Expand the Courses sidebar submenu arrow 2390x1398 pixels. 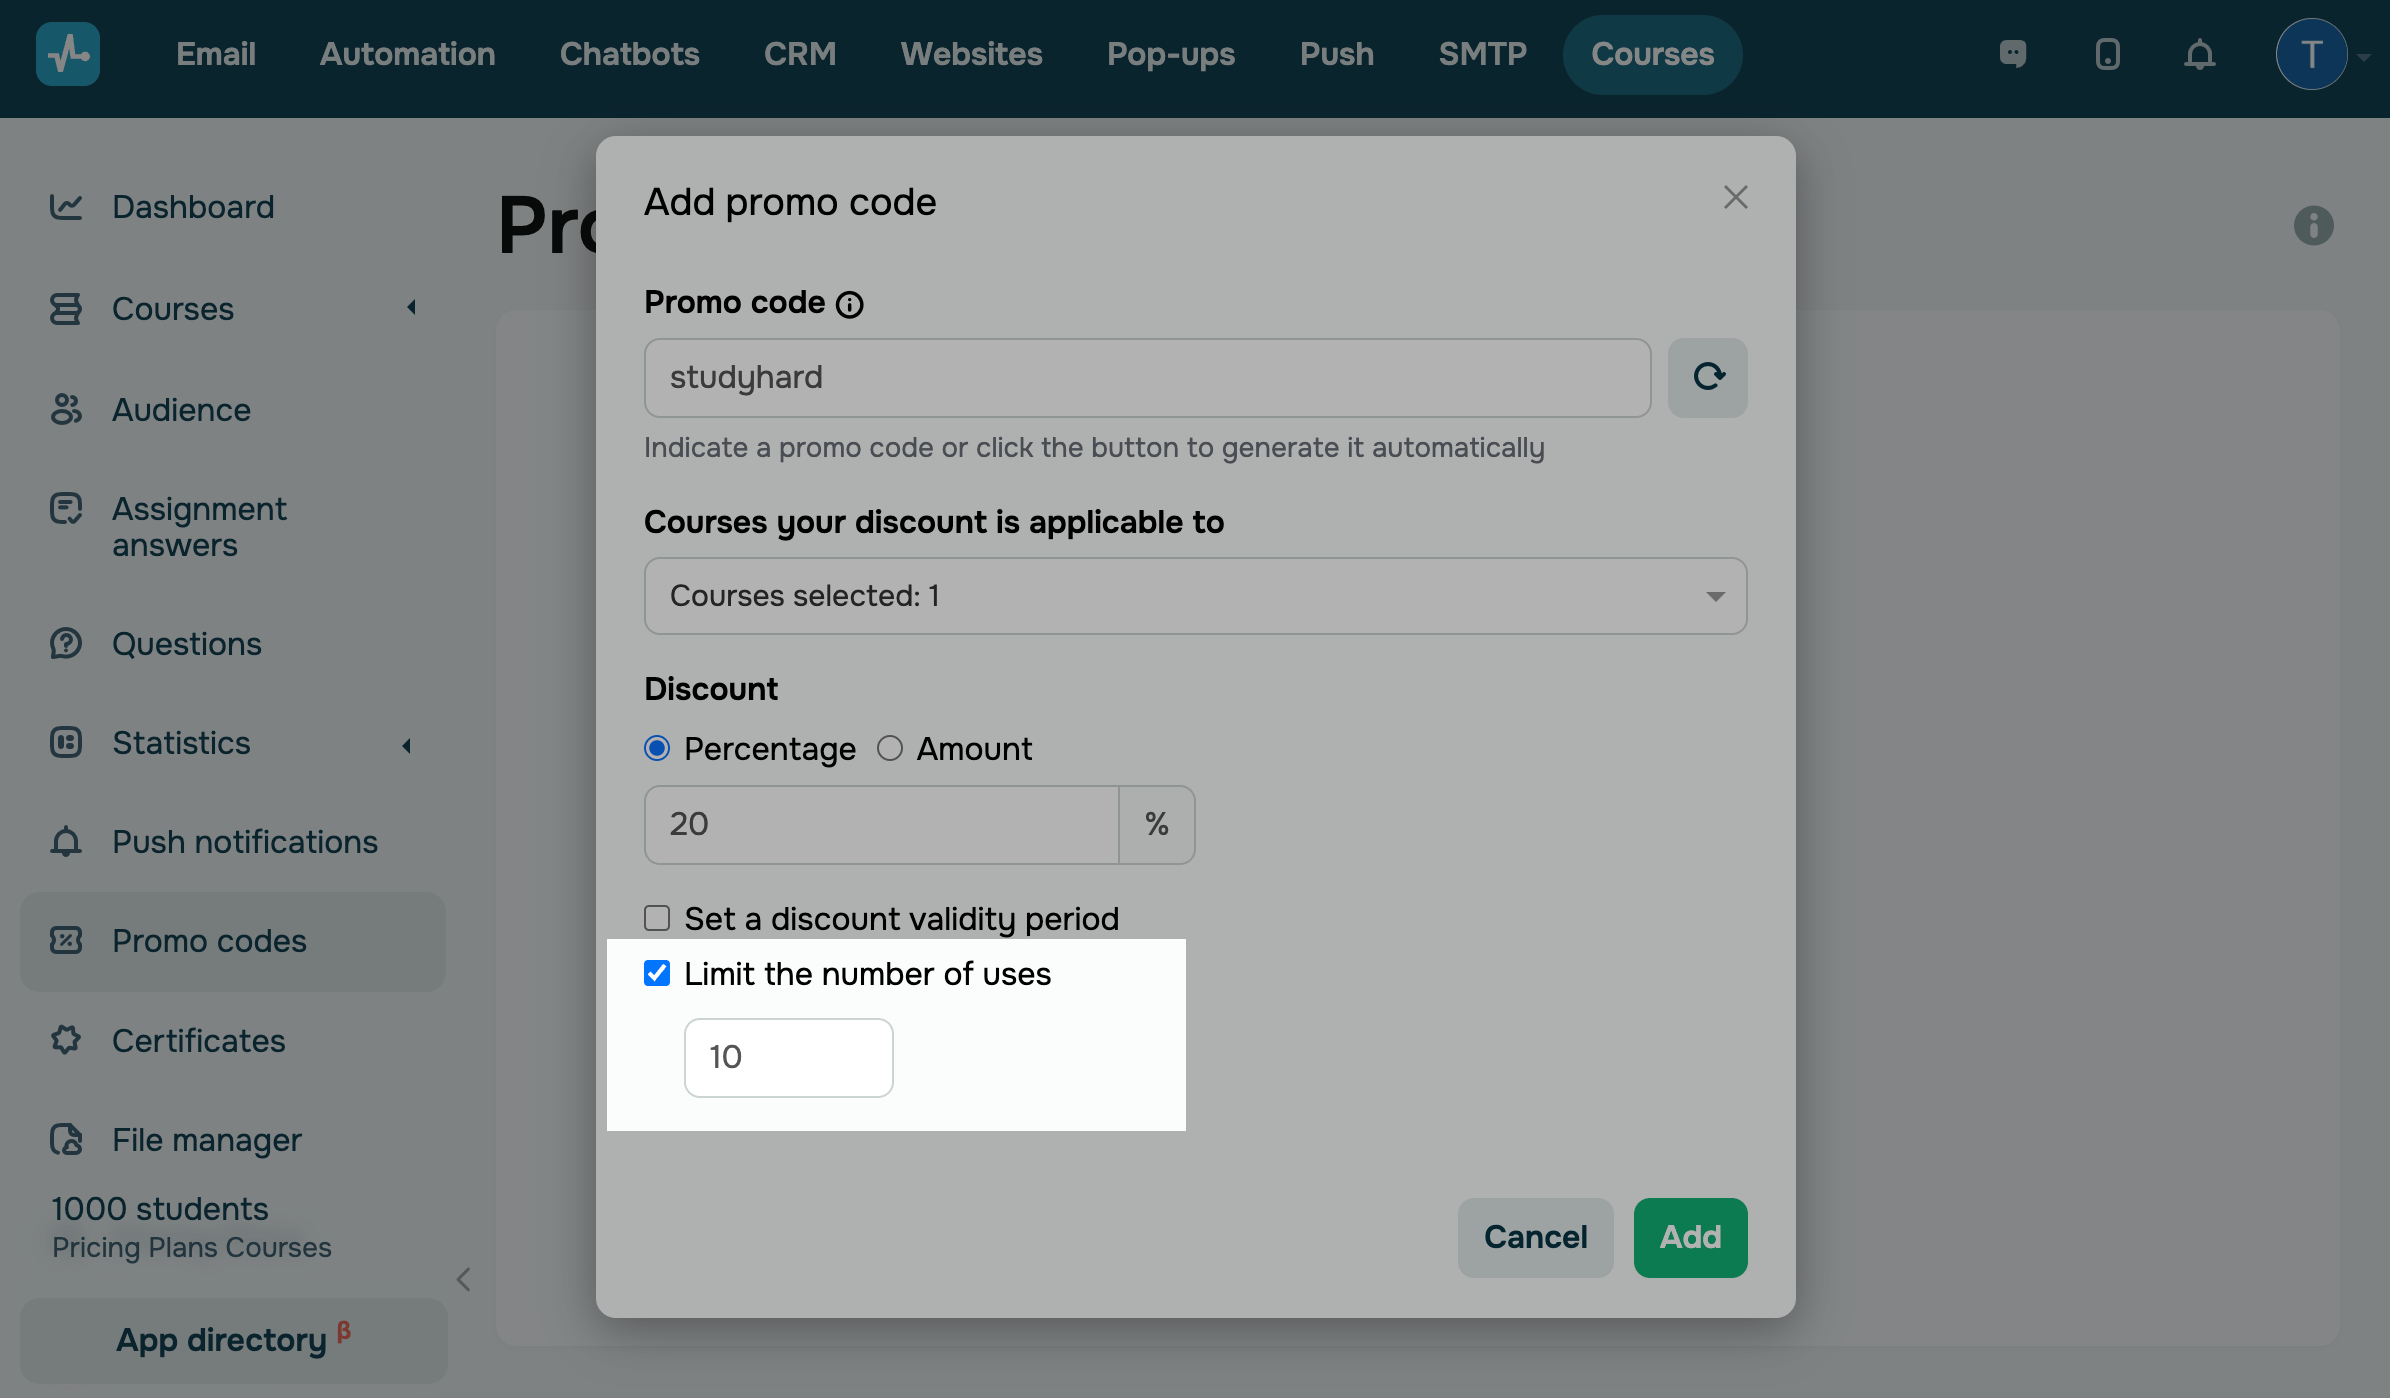pyautogui.click(x=411, y=308)
